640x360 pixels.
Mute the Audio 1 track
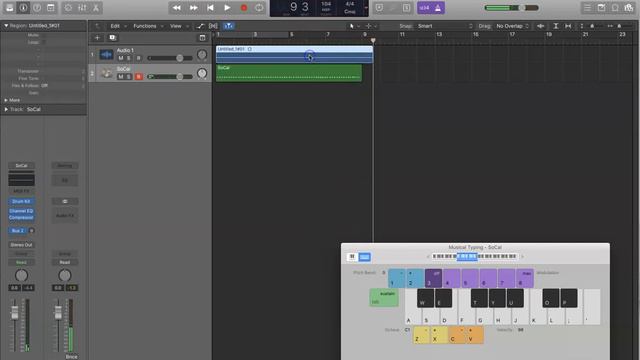click(x=120, y=58)
